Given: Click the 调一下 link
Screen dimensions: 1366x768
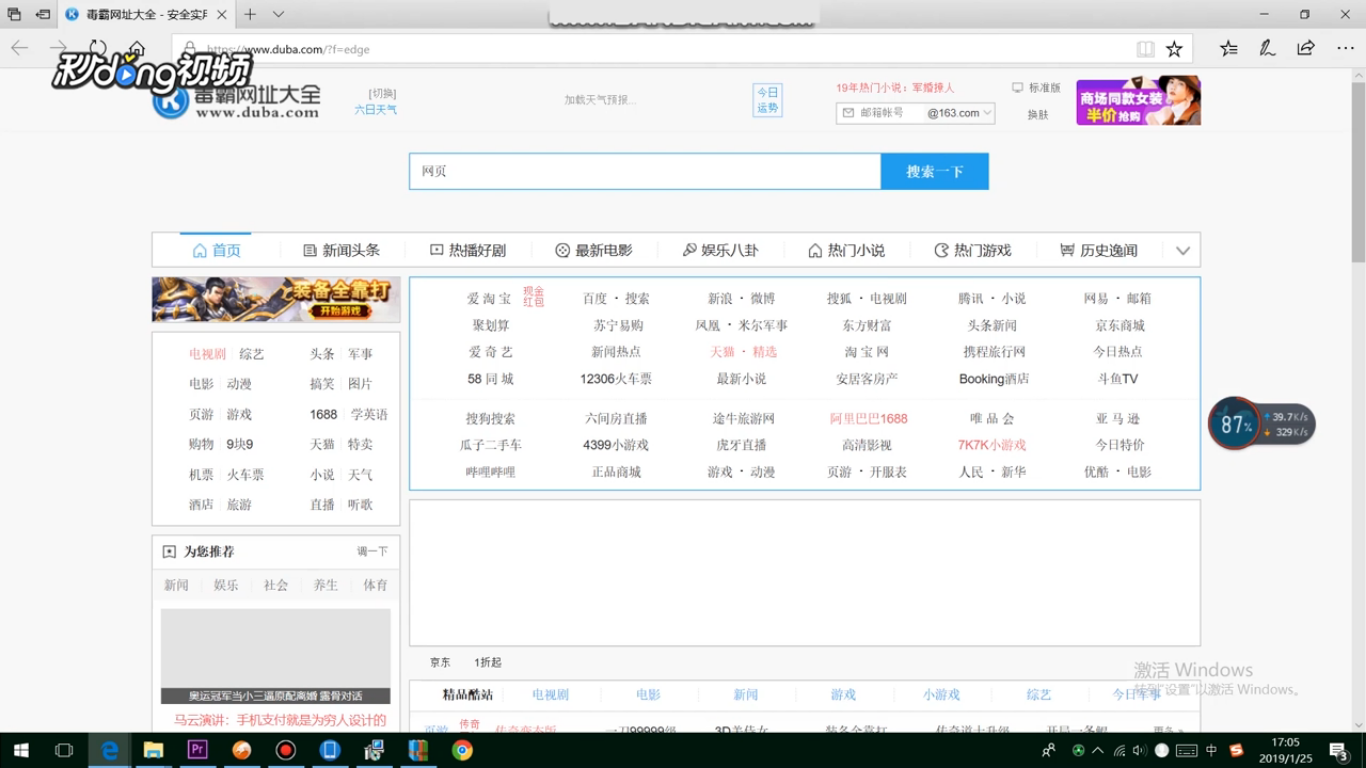Looking at the screenshot, I should coord(372,551).
